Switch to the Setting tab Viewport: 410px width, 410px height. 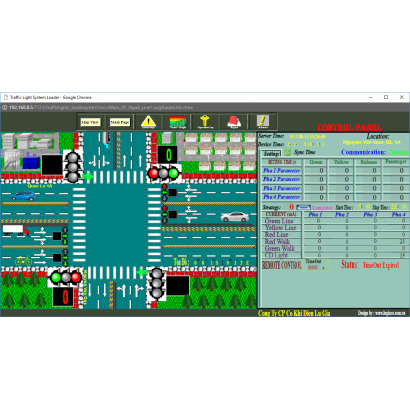(x=271, y=154)
